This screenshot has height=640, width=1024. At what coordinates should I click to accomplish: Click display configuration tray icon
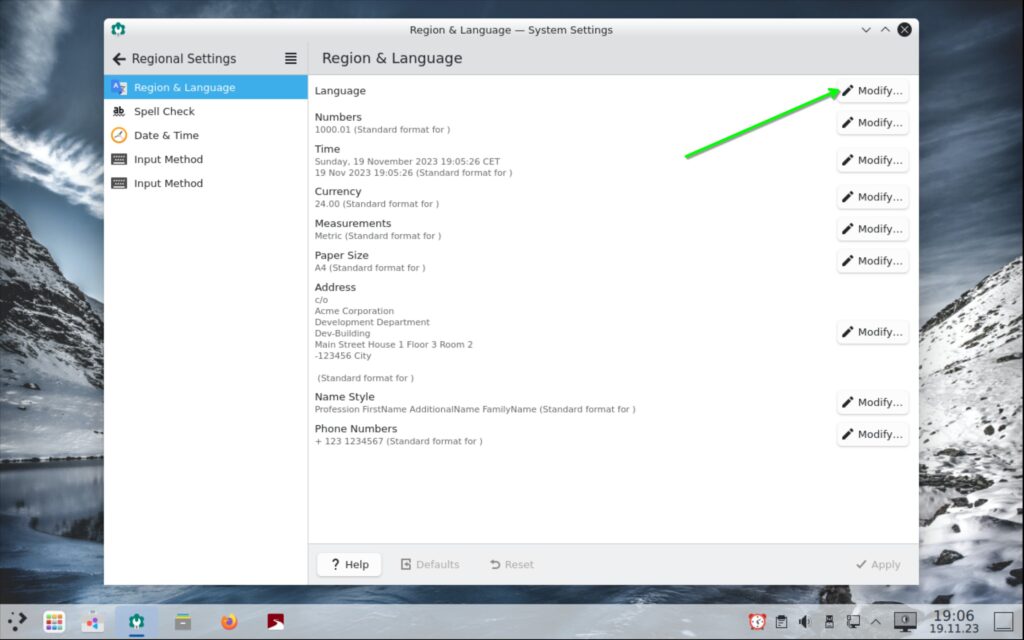point(905,622)
